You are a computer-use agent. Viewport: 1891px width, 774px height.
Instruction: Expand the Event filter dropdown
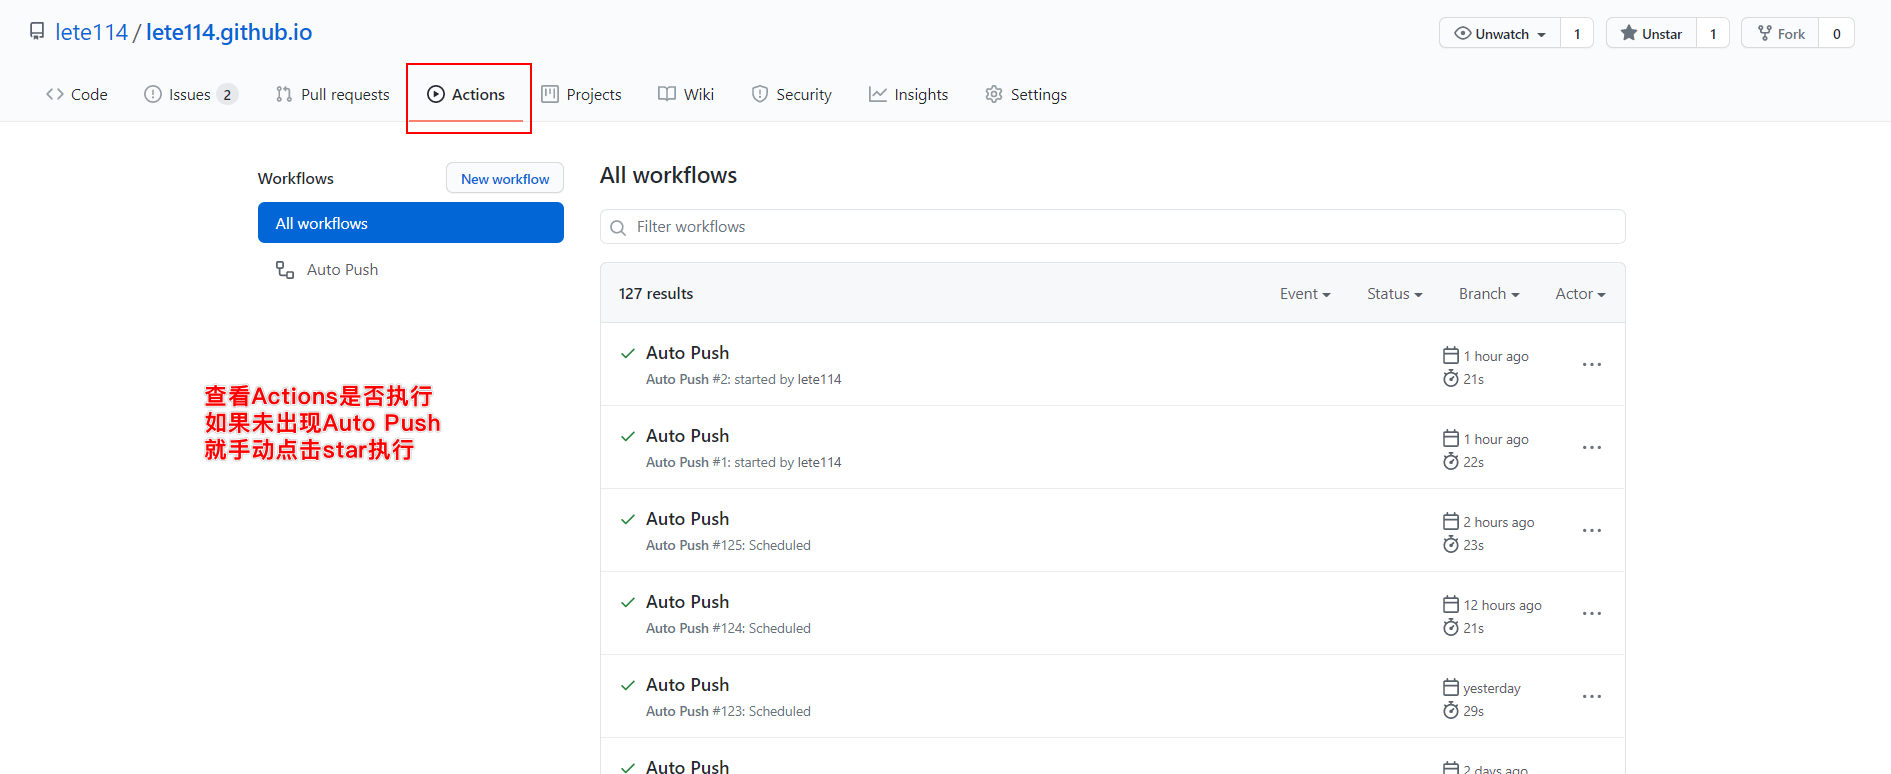(1304, 294)
